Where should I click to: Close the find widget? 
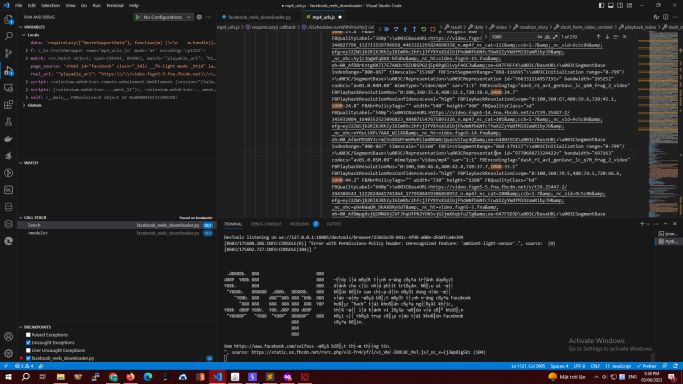pyautogui.click(x=624, y=37)
